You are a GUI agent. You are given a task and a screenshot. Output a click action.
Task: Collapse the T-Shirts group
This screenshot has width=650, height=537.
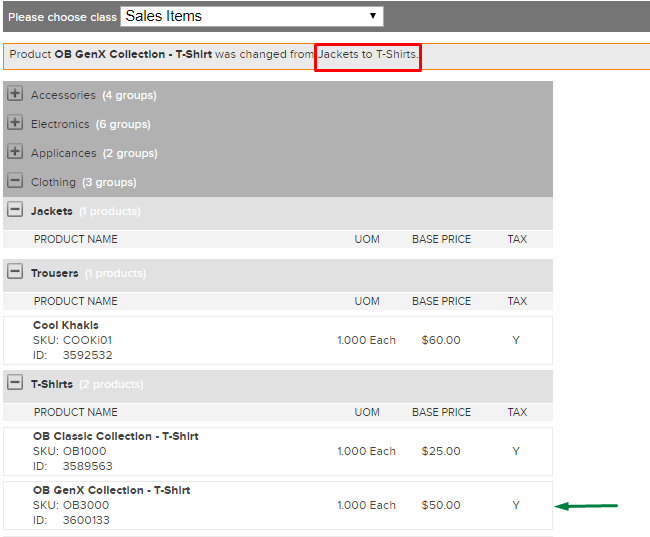[15, 383]
